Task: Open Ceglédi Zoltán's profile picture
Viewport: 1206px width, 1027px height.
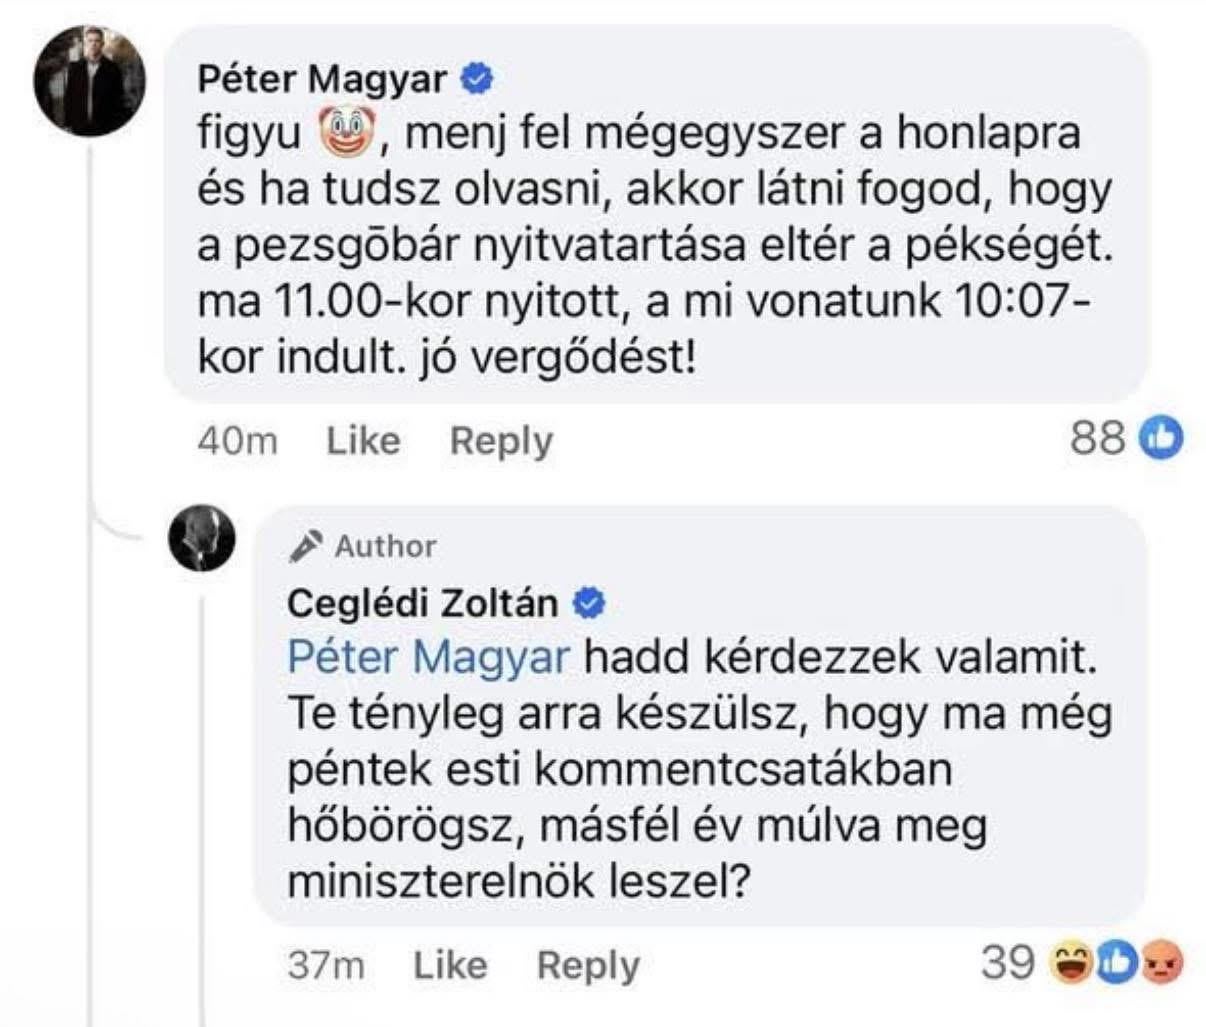Action: pos(202,538)
